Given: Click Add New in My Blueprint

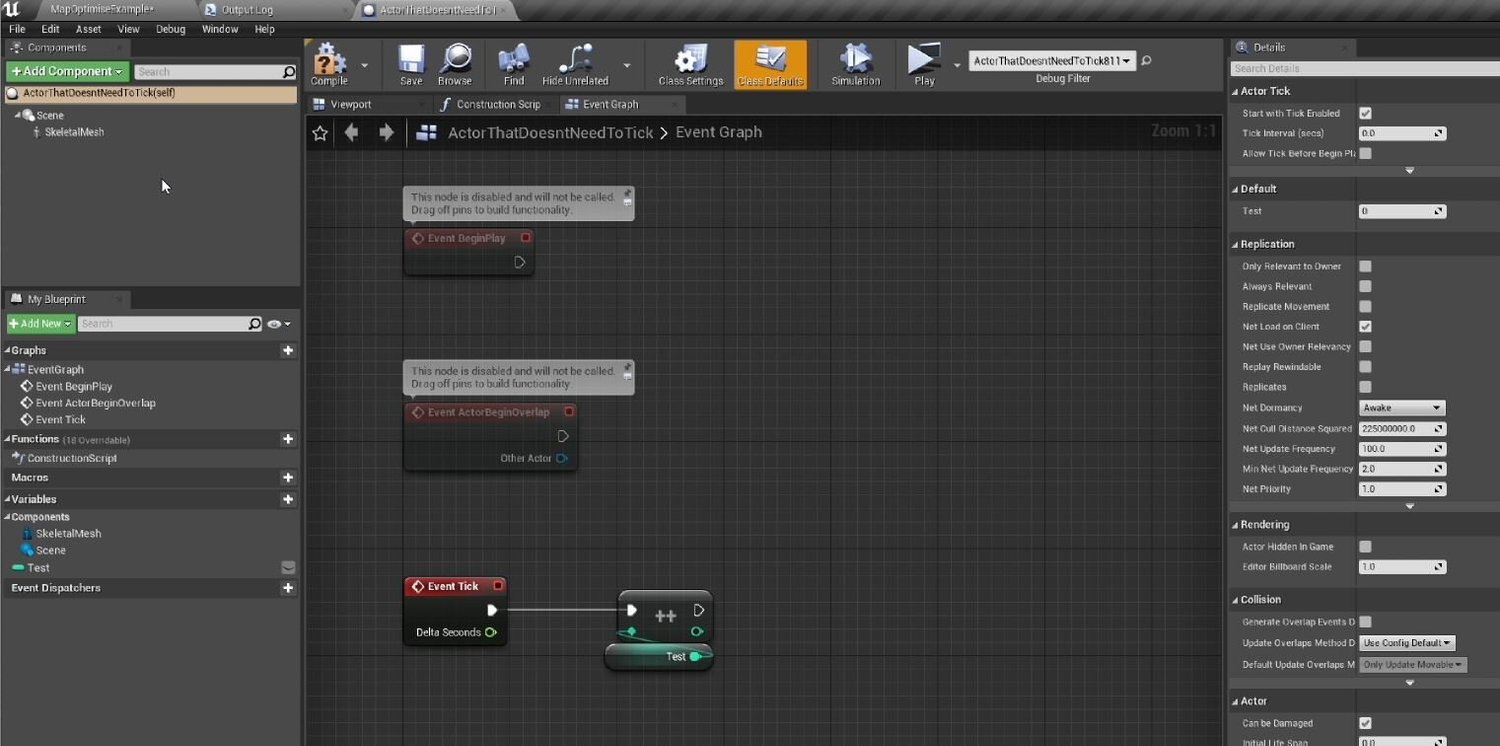Looking at the screenshot, I should (x=39, y=323).
